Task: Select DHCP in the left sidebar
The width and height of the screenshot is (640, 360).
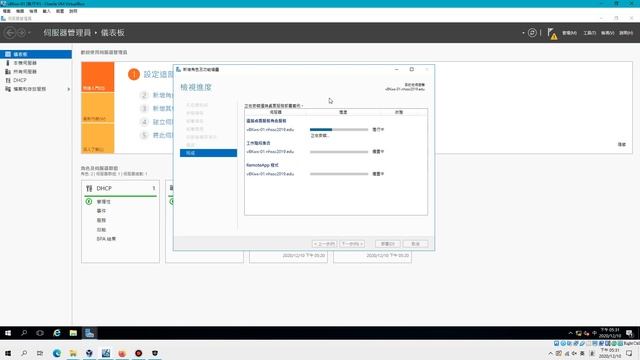Action: (36, 80)
